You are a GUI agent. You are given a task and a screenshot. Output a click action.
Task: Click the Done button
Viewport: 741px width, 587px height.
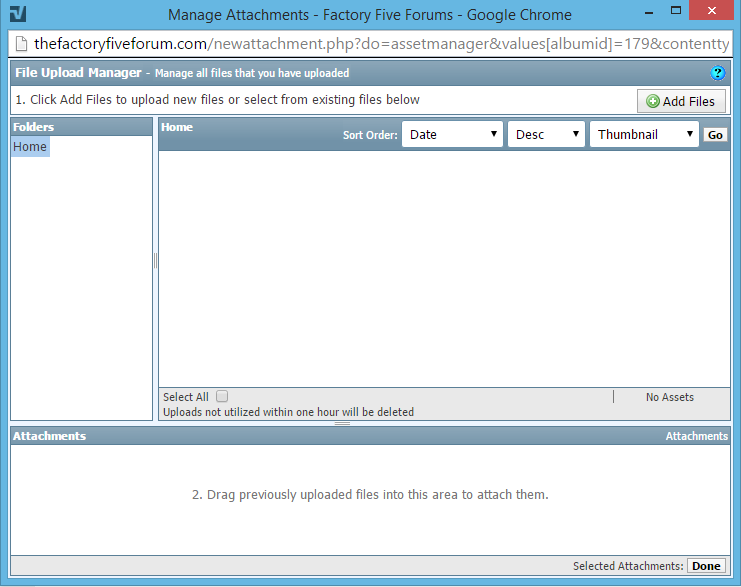click(706, 566)
